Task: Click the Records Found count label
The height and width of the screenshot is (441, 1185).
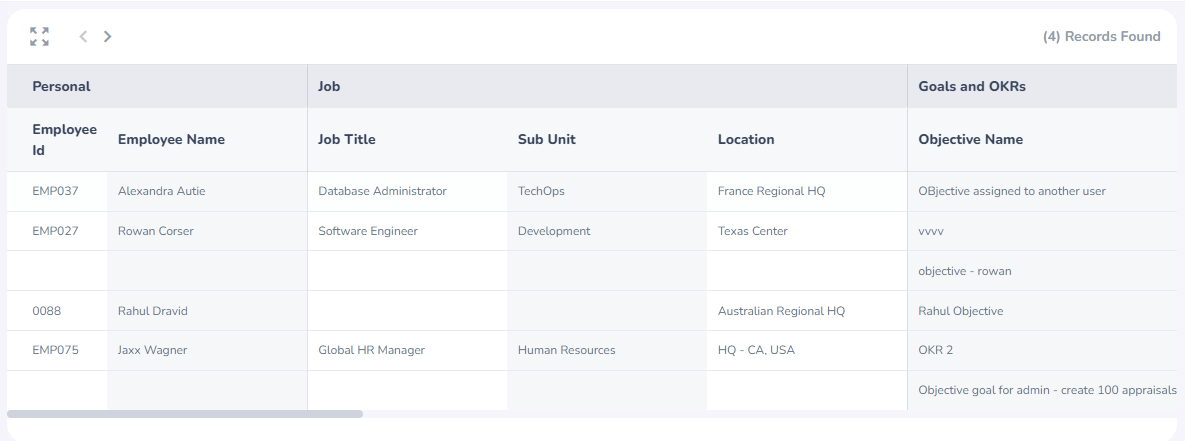Action: pos(1101,36)
